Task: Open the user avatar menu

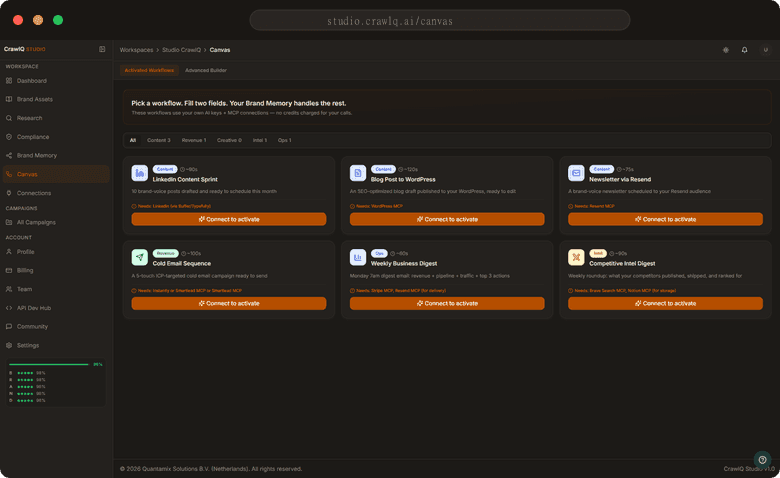Action: tap(766, 50)
